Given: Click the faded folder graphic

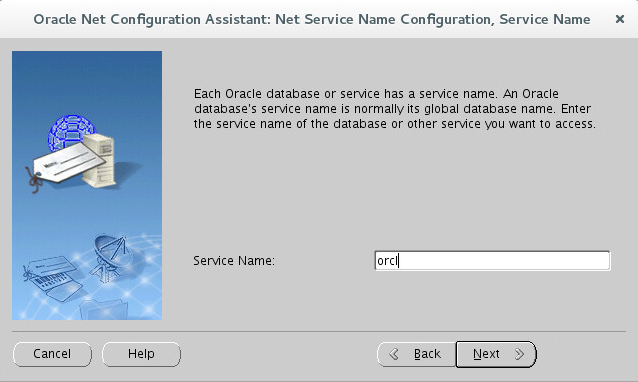Looking at the screenshot, I should (103, 309).
